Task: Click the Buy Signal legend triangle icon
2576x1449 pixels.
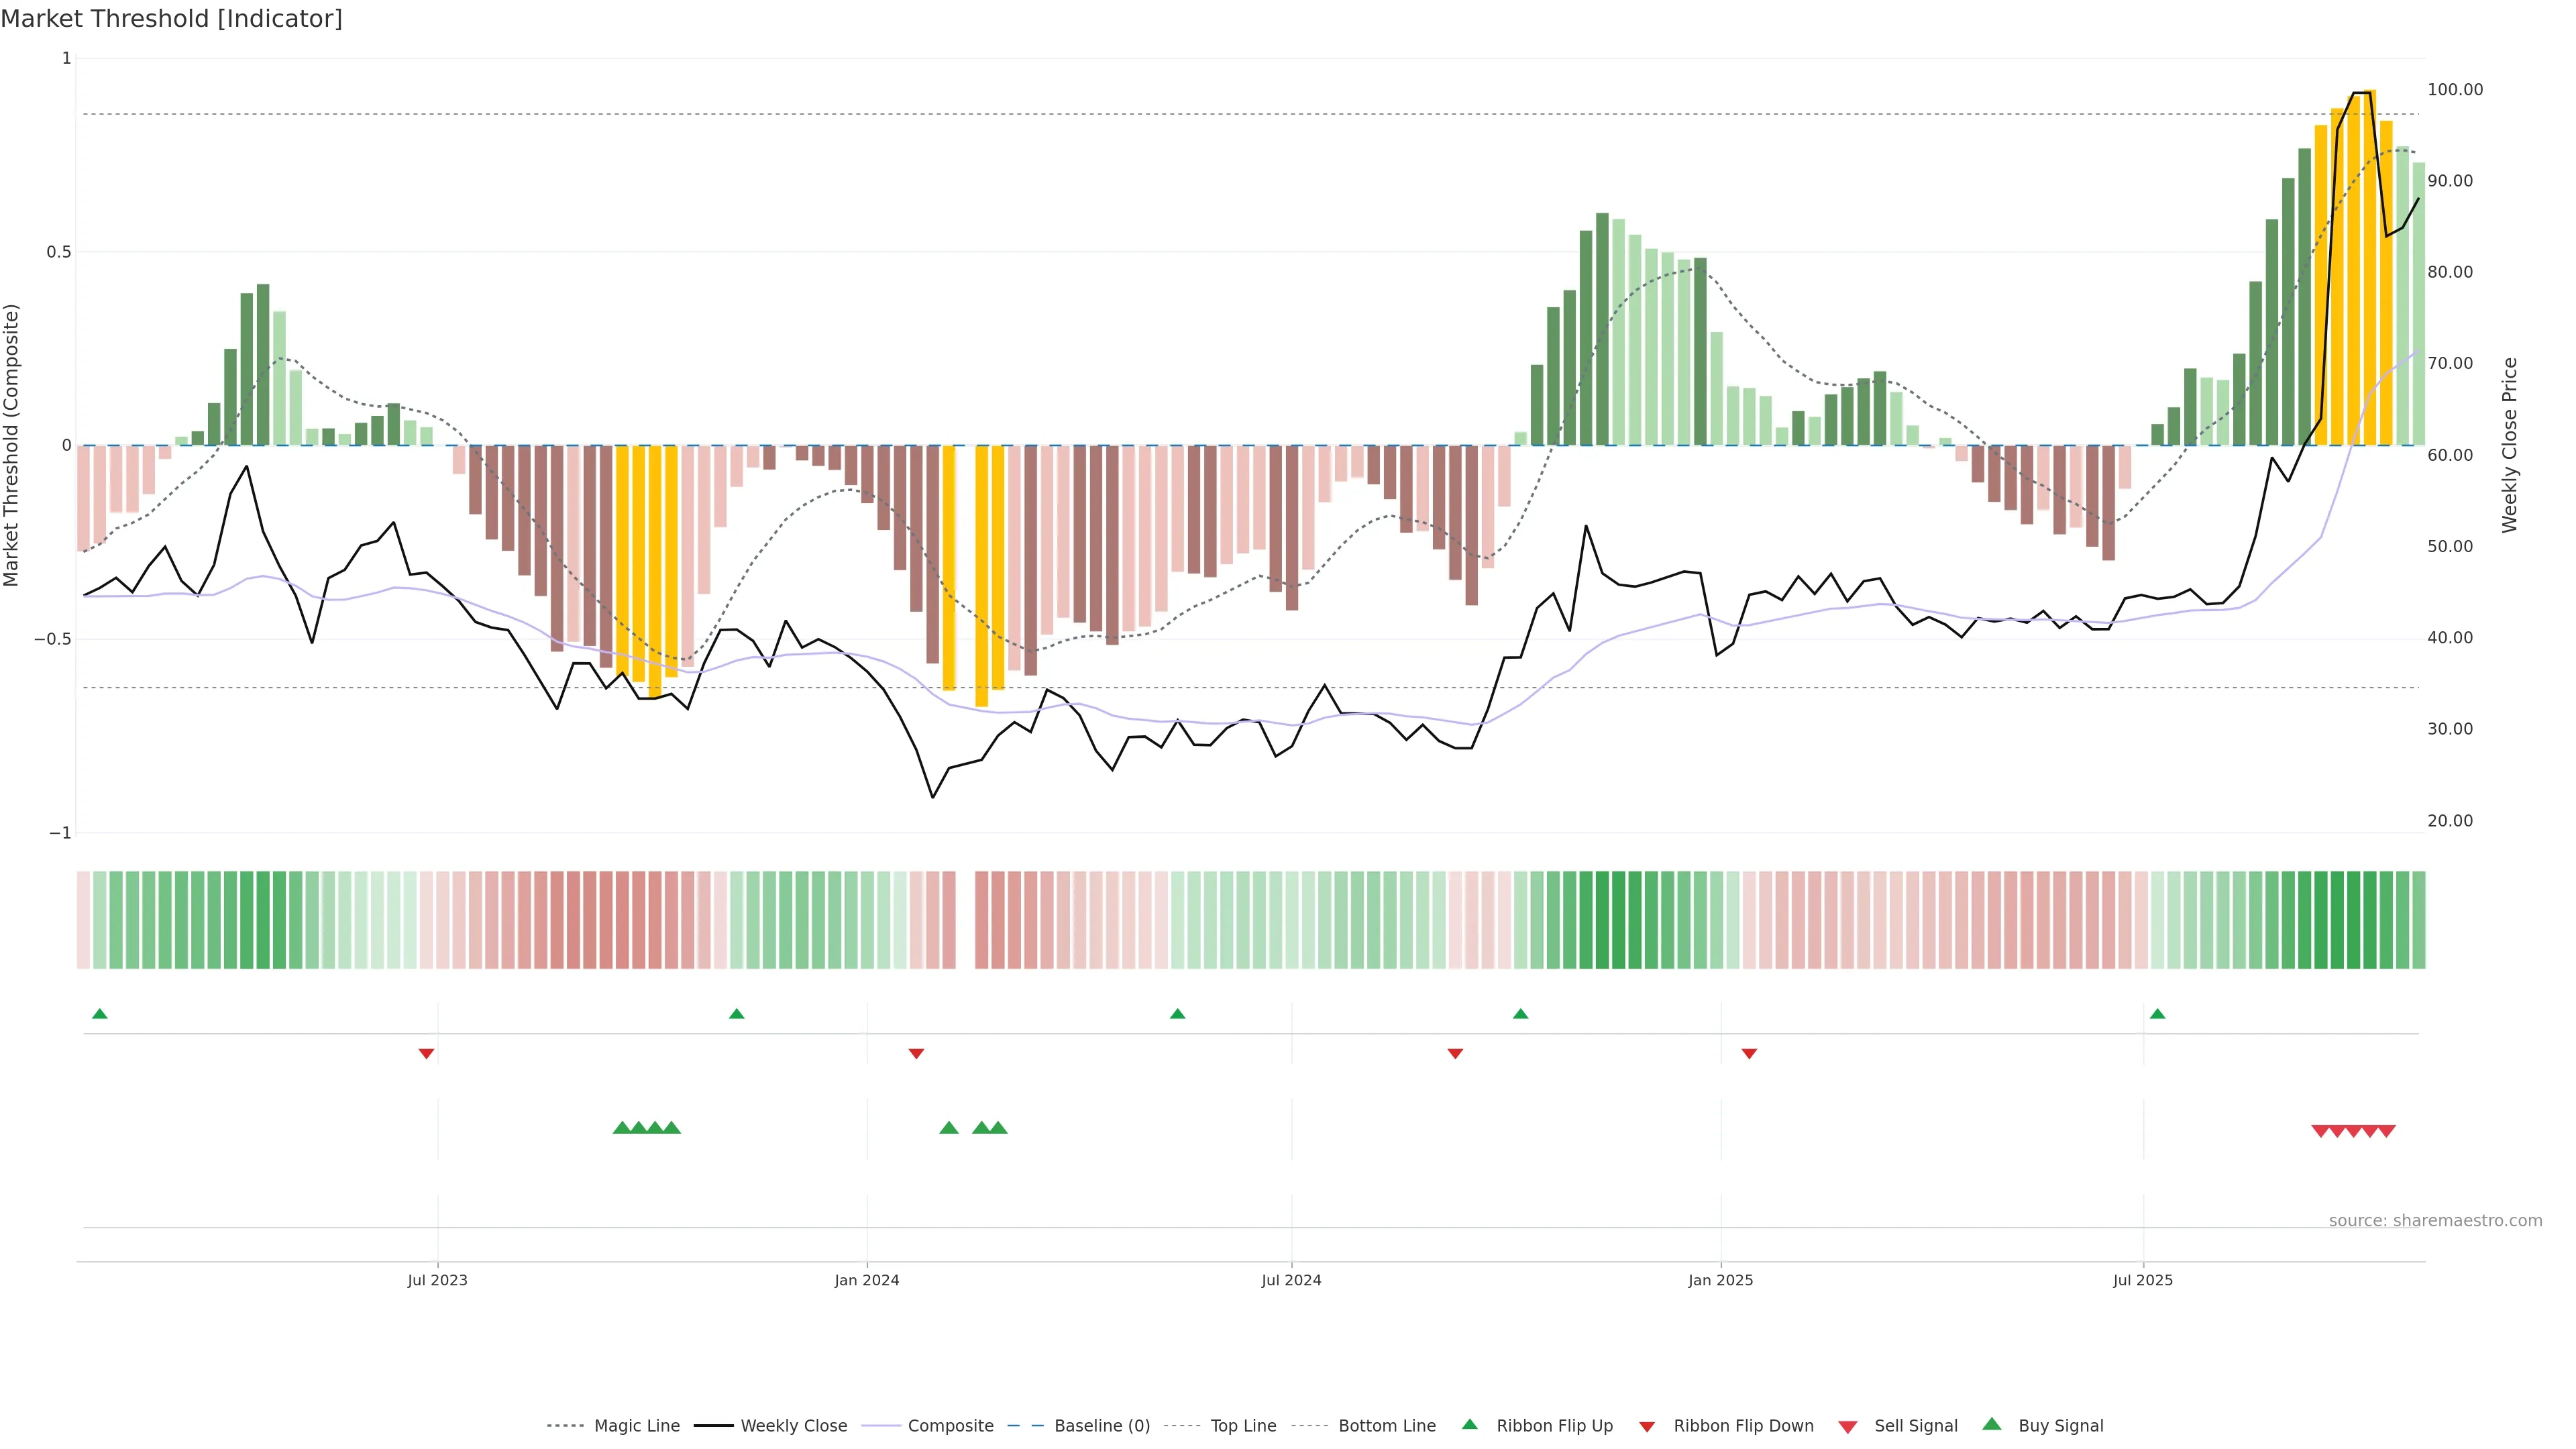Action: coord(1991,1424)
